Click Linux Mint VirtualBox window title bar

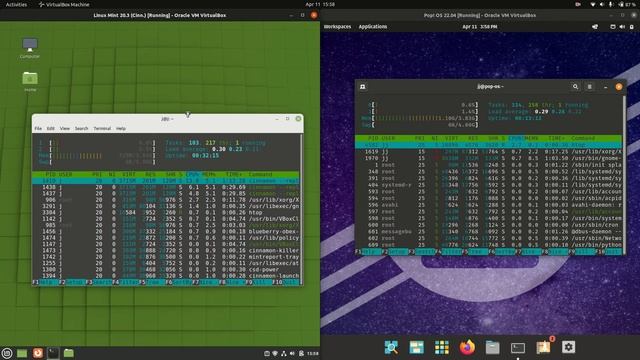[160, 16]
